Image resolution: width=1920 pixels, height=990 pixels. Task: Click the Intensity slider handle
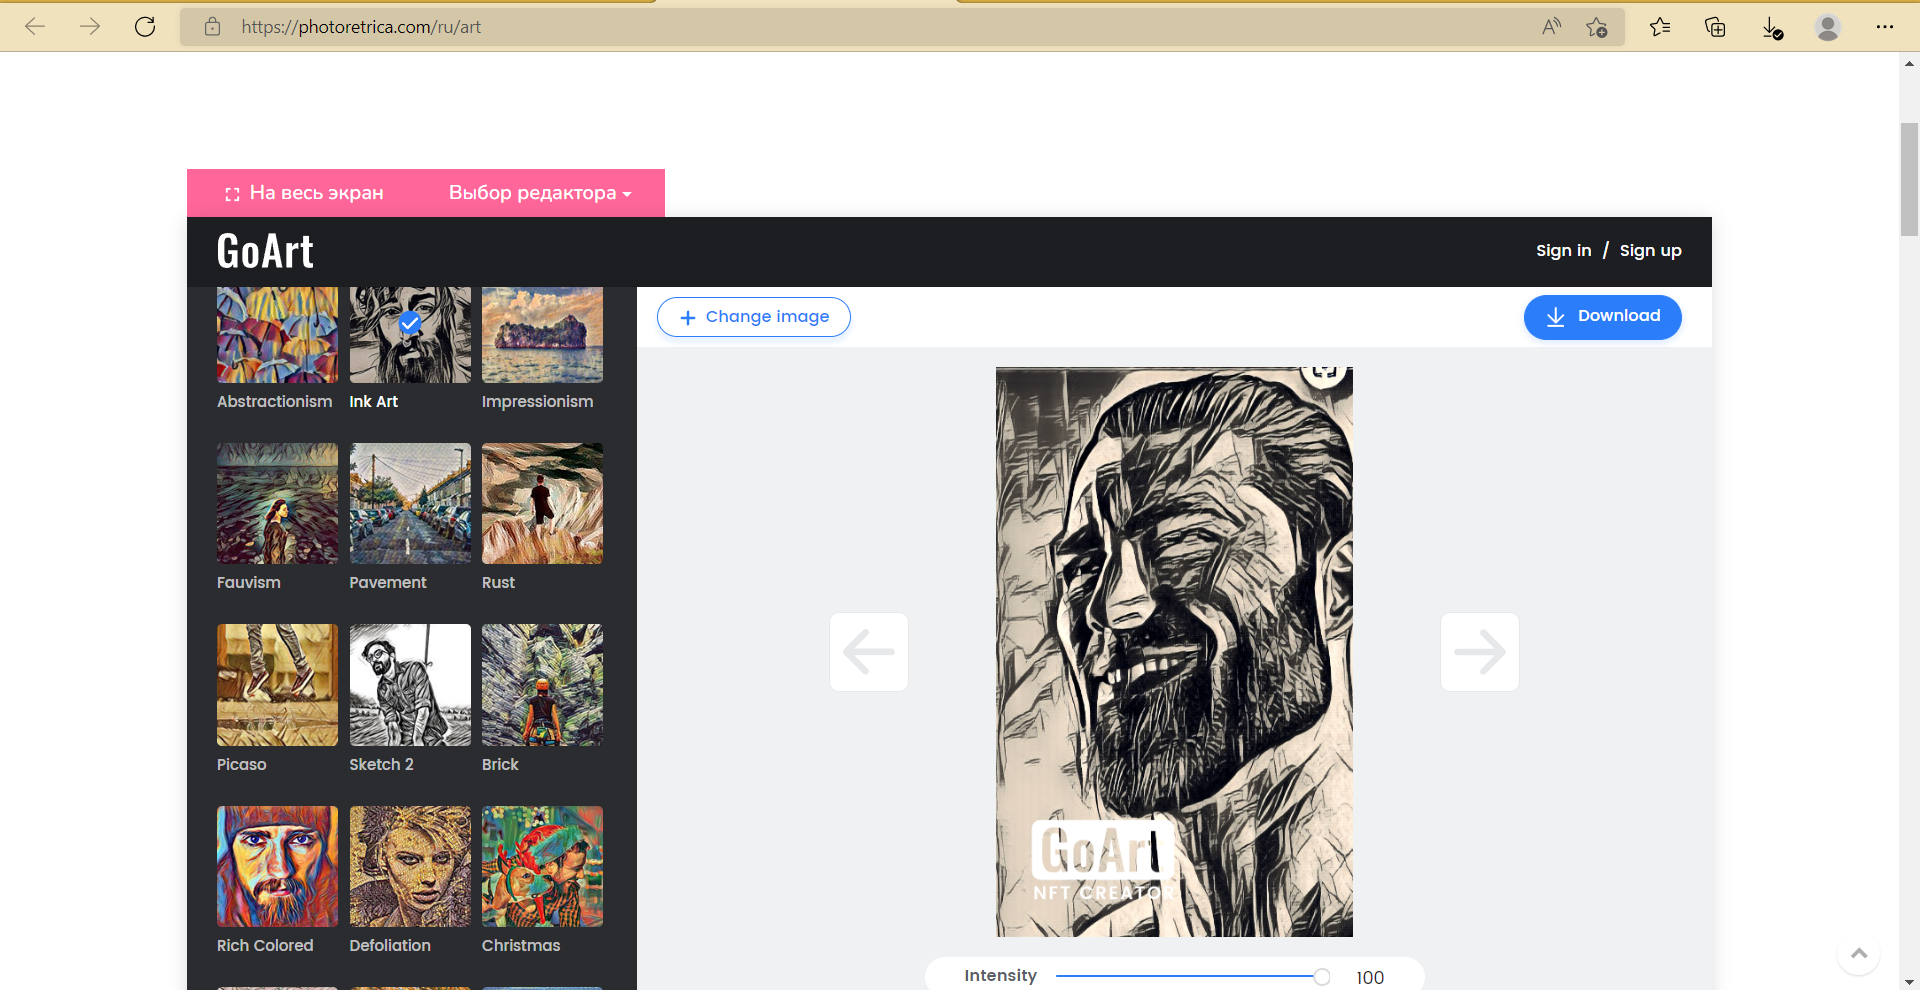pyautogui.click(x=1322, y=977)
